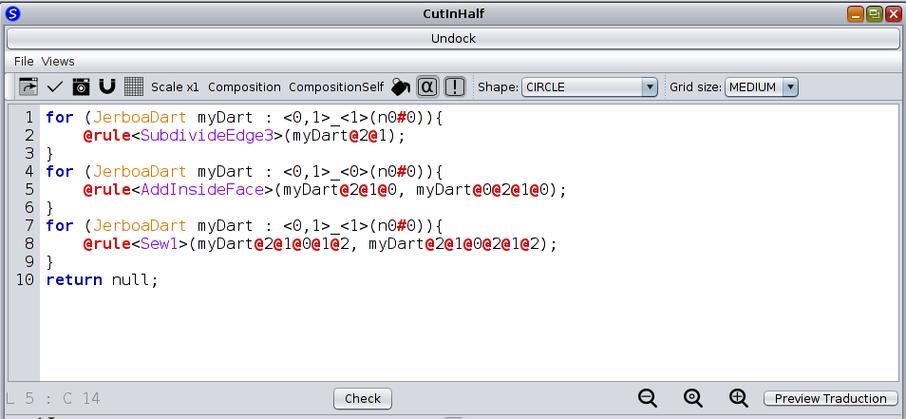Maximize the CutInHalf window
The height and width of the screenshot is (419, 906).
[875, 14]
